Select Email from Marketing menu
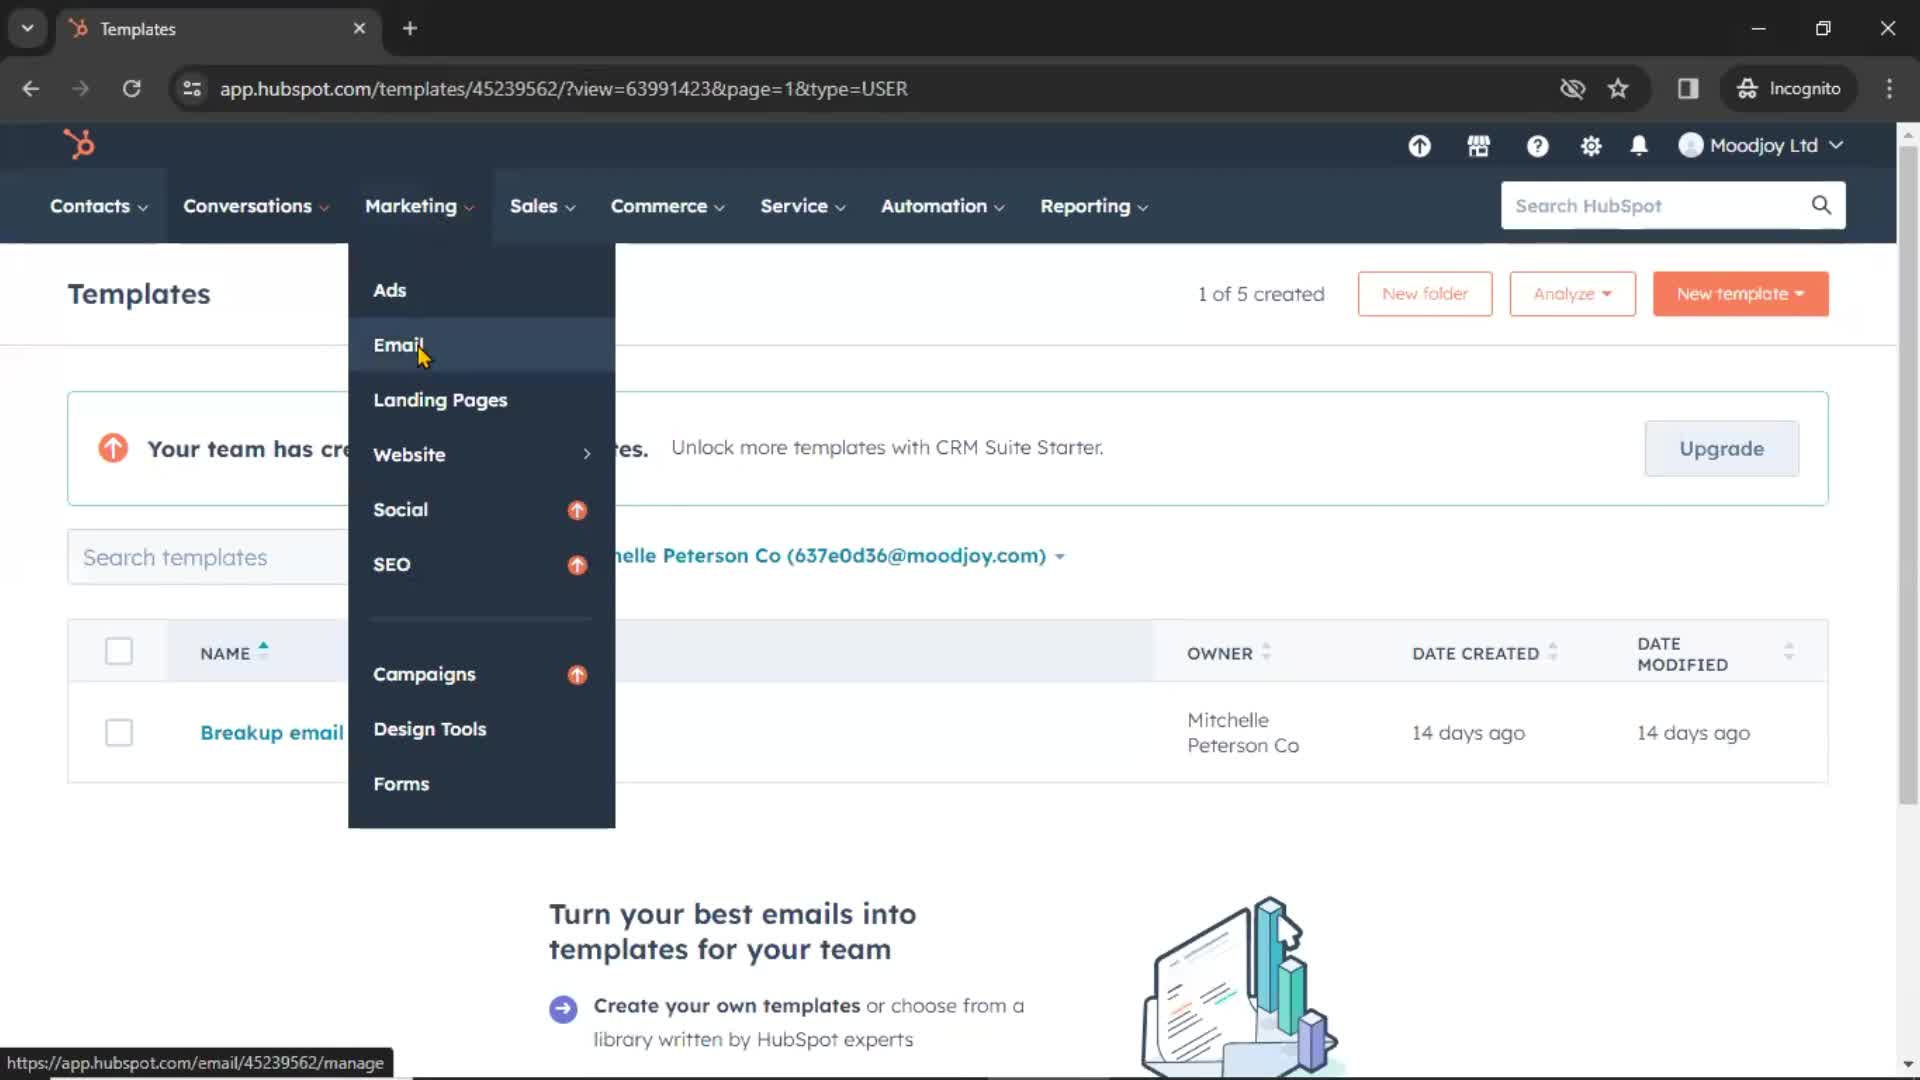 [x=397, y=344]
